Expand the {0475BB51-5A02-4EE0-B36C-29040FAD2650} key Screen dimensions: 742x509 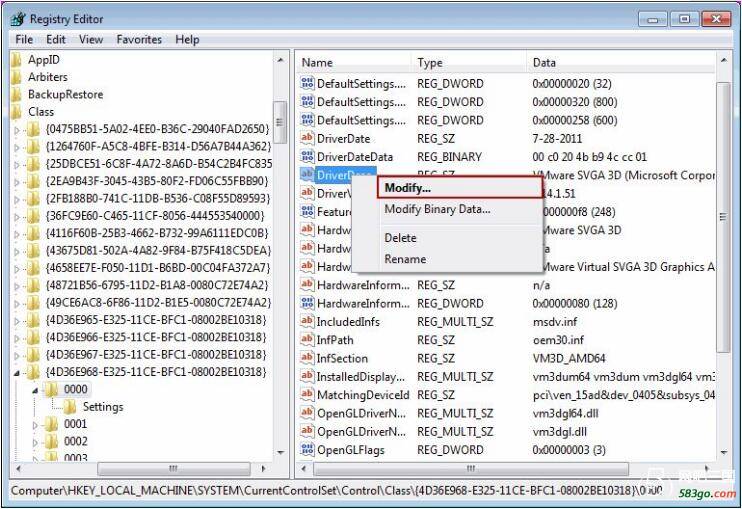[x=17, y=130]
